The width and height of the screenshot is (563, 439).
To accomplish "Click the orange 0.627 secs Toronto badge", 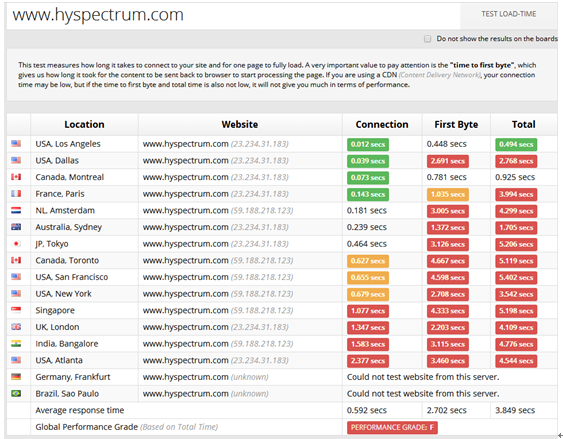I will (x=368, y=261).
